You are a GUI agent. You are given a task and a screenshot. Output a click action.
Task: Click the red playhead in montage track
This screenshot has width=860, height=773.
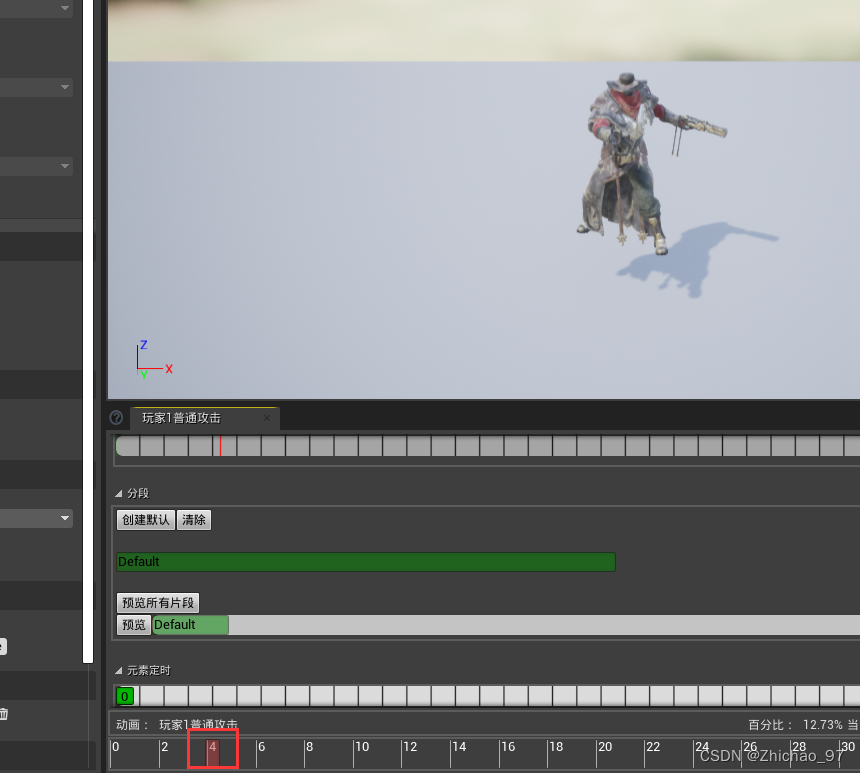pyautogui.click(x=220, y=446)
